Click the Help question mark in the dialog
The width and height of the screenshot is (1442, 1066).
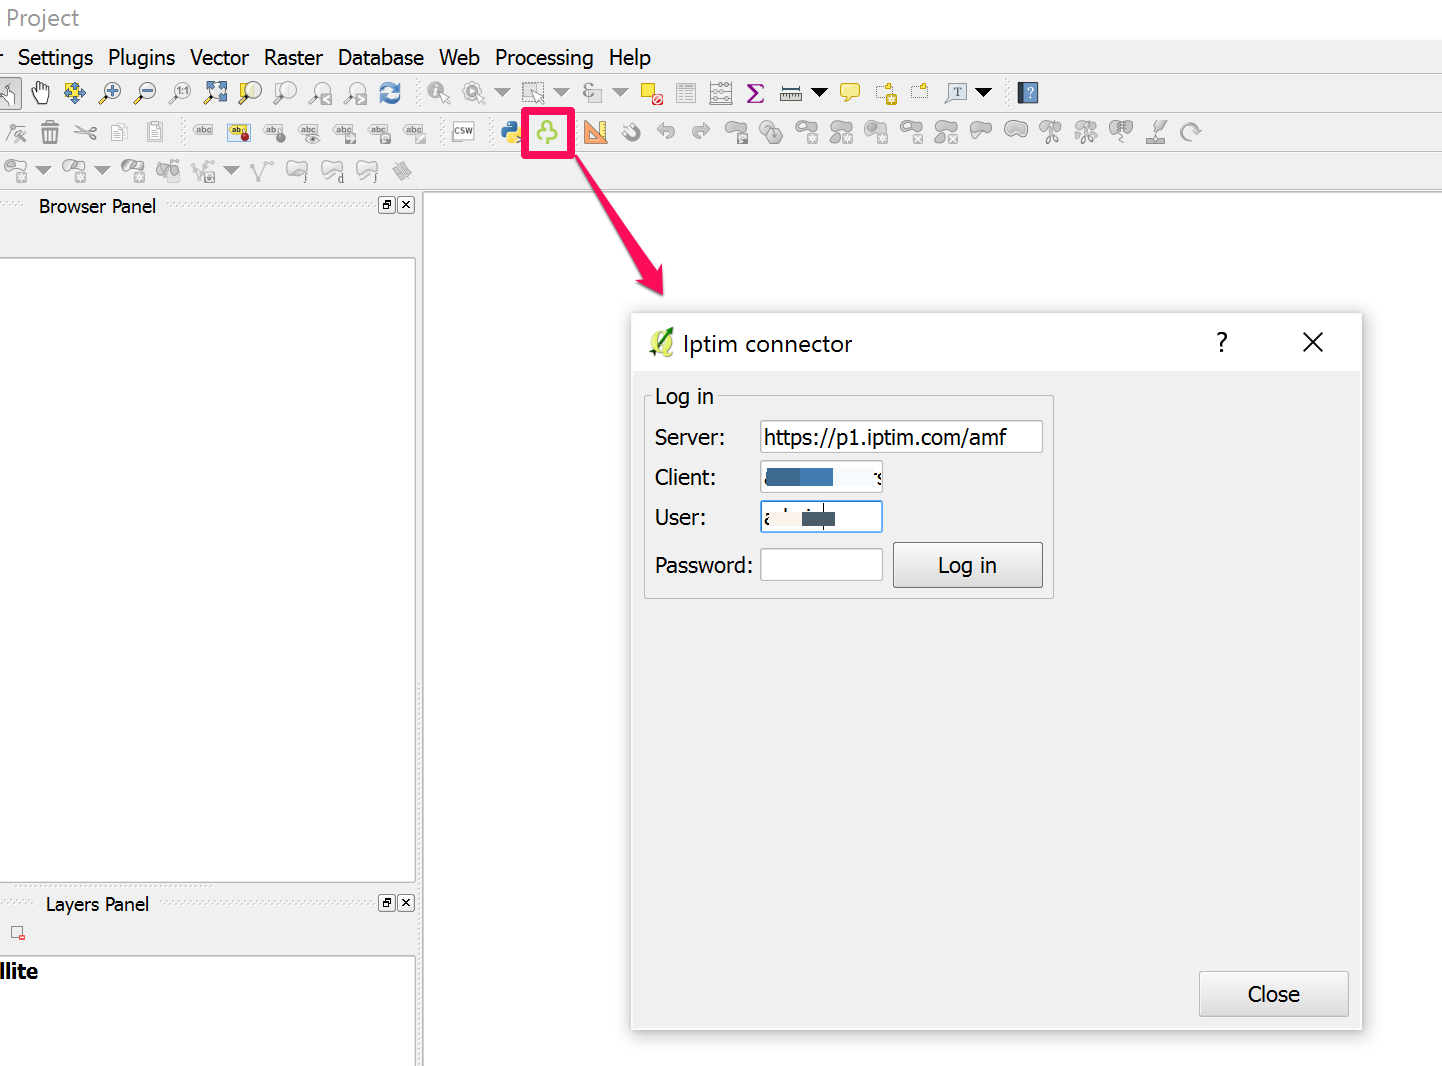point(1221,342)
